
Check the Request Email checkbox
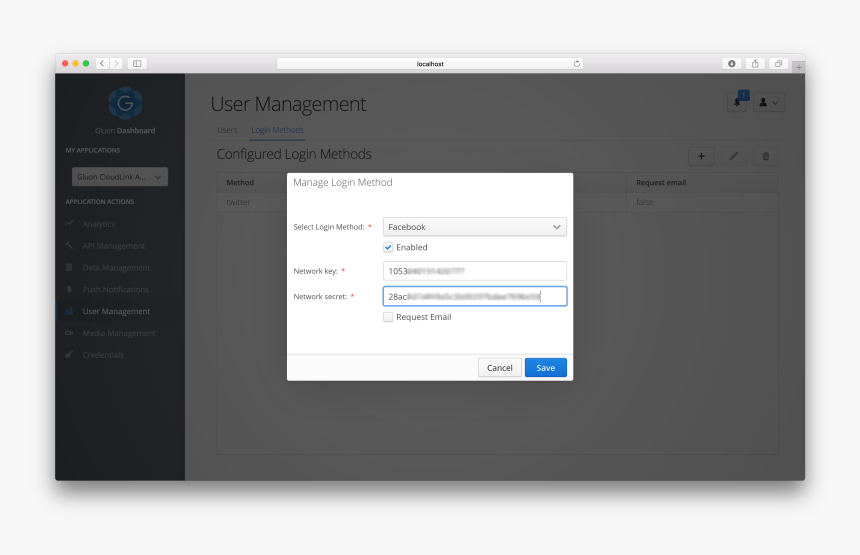(388, 317)
